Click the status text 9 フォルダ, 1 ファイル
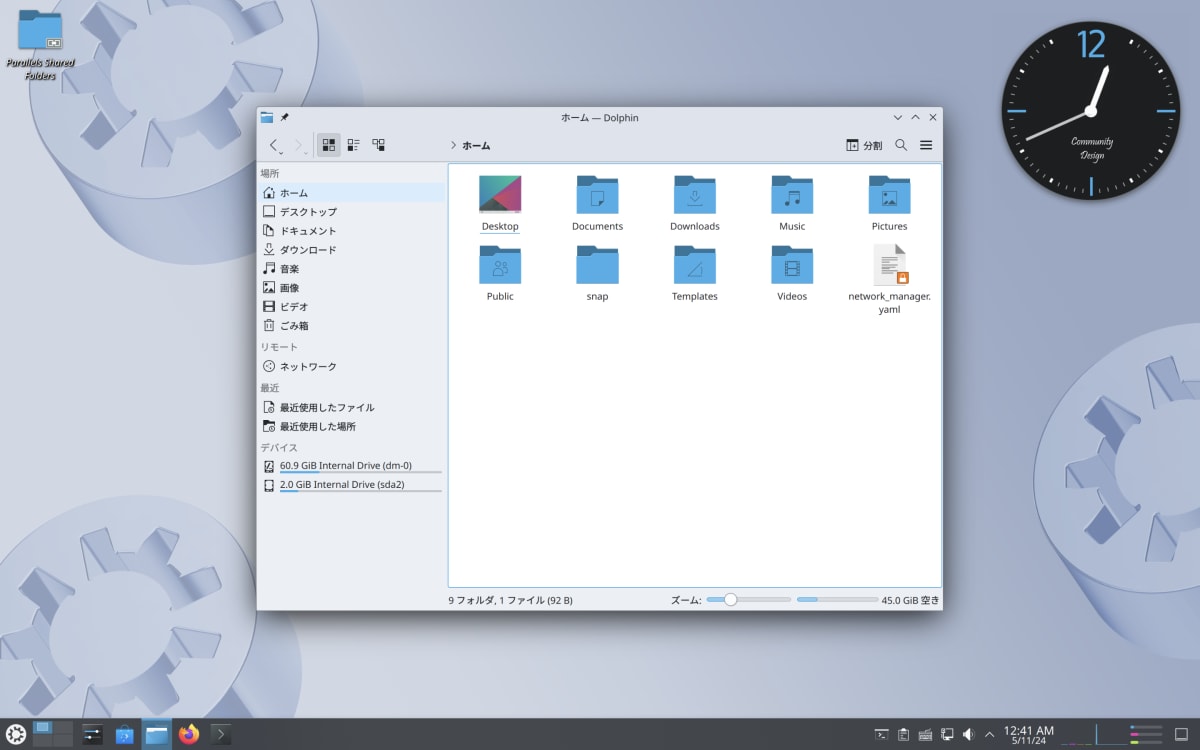1200x750 pixels. (510, 600)
